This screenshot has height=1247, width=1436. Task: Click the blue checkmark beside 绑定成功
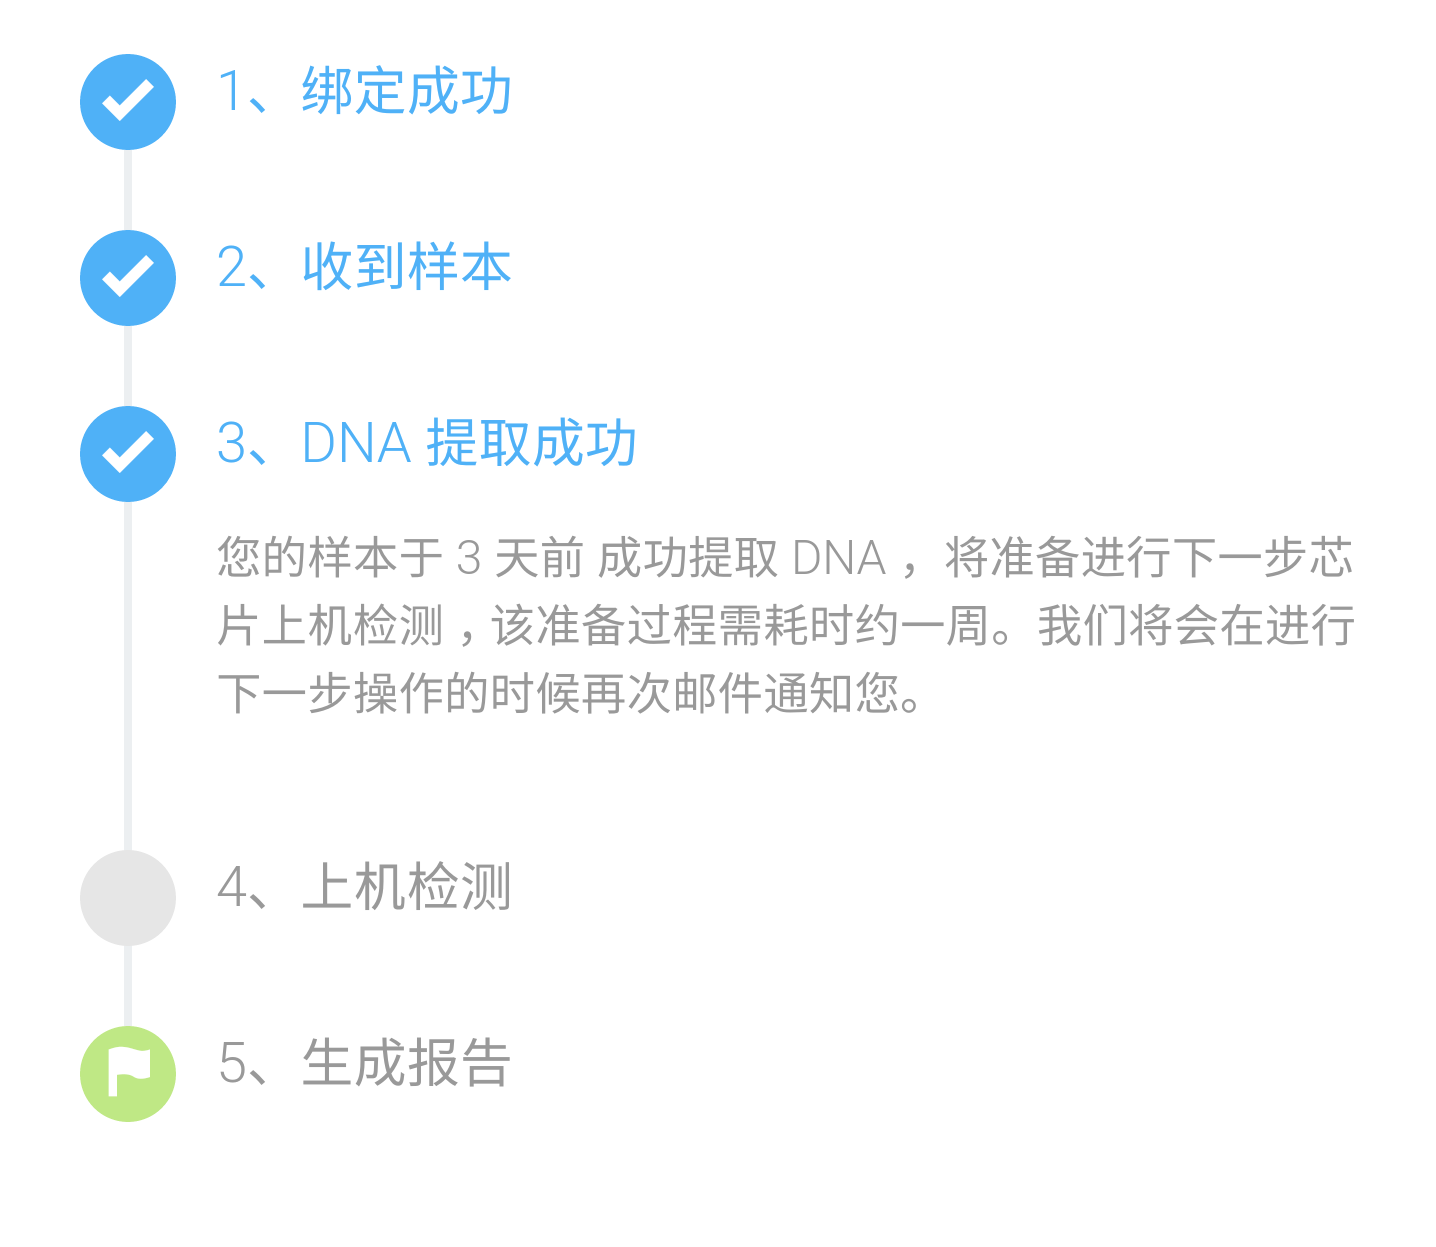[x=128, y=101]
